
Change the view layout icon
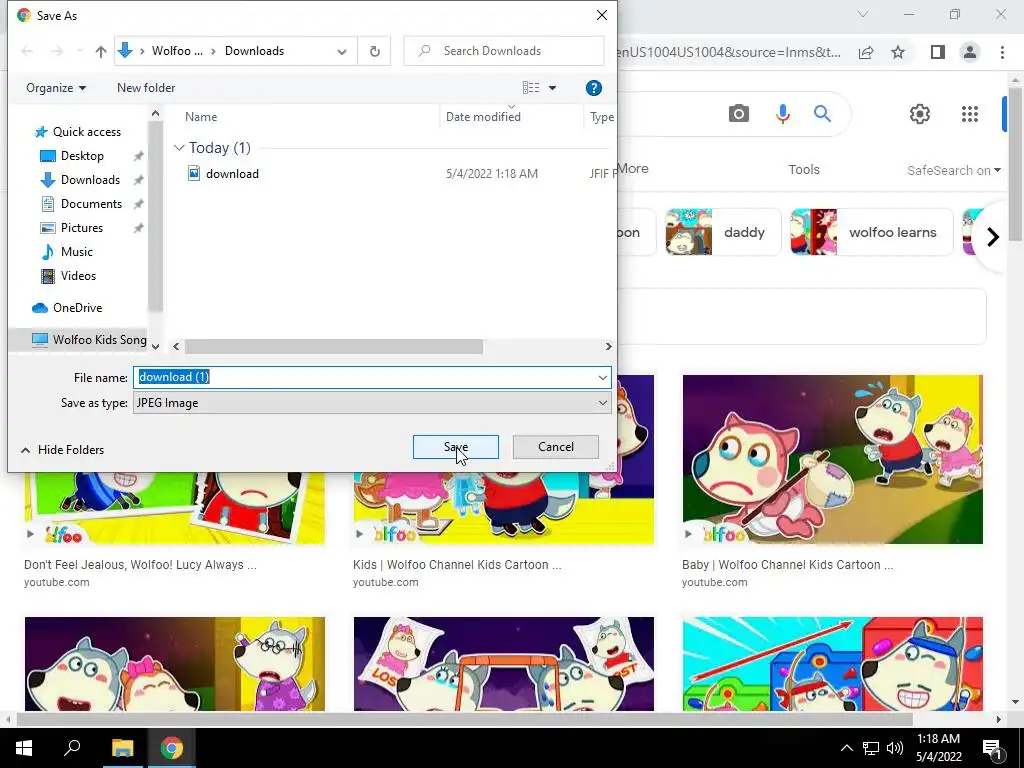[531, 88]
